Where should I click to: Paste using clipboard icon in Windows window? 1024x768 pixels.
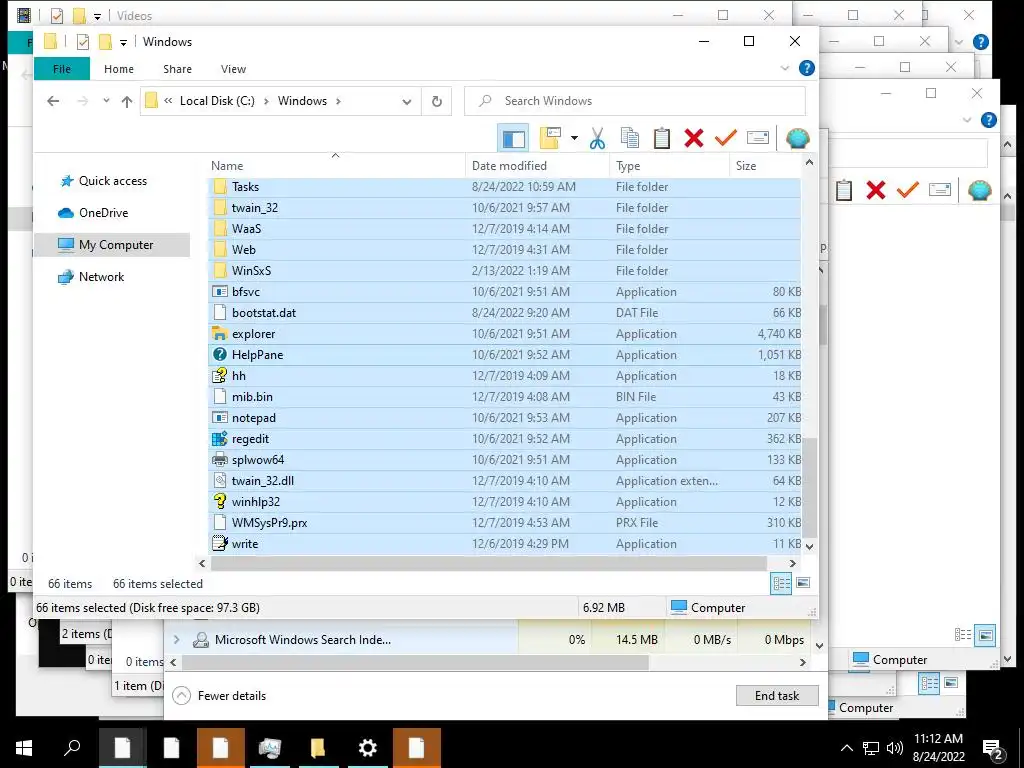(662, 138)
